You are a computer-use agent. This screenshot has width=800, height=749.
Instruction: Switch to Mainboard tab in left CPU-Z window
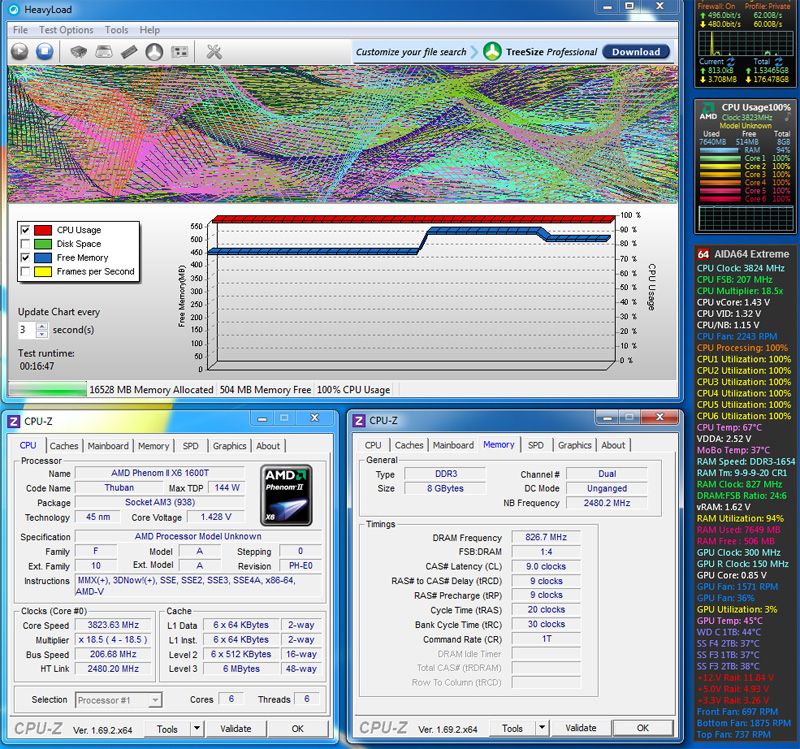tap(107, 446)
